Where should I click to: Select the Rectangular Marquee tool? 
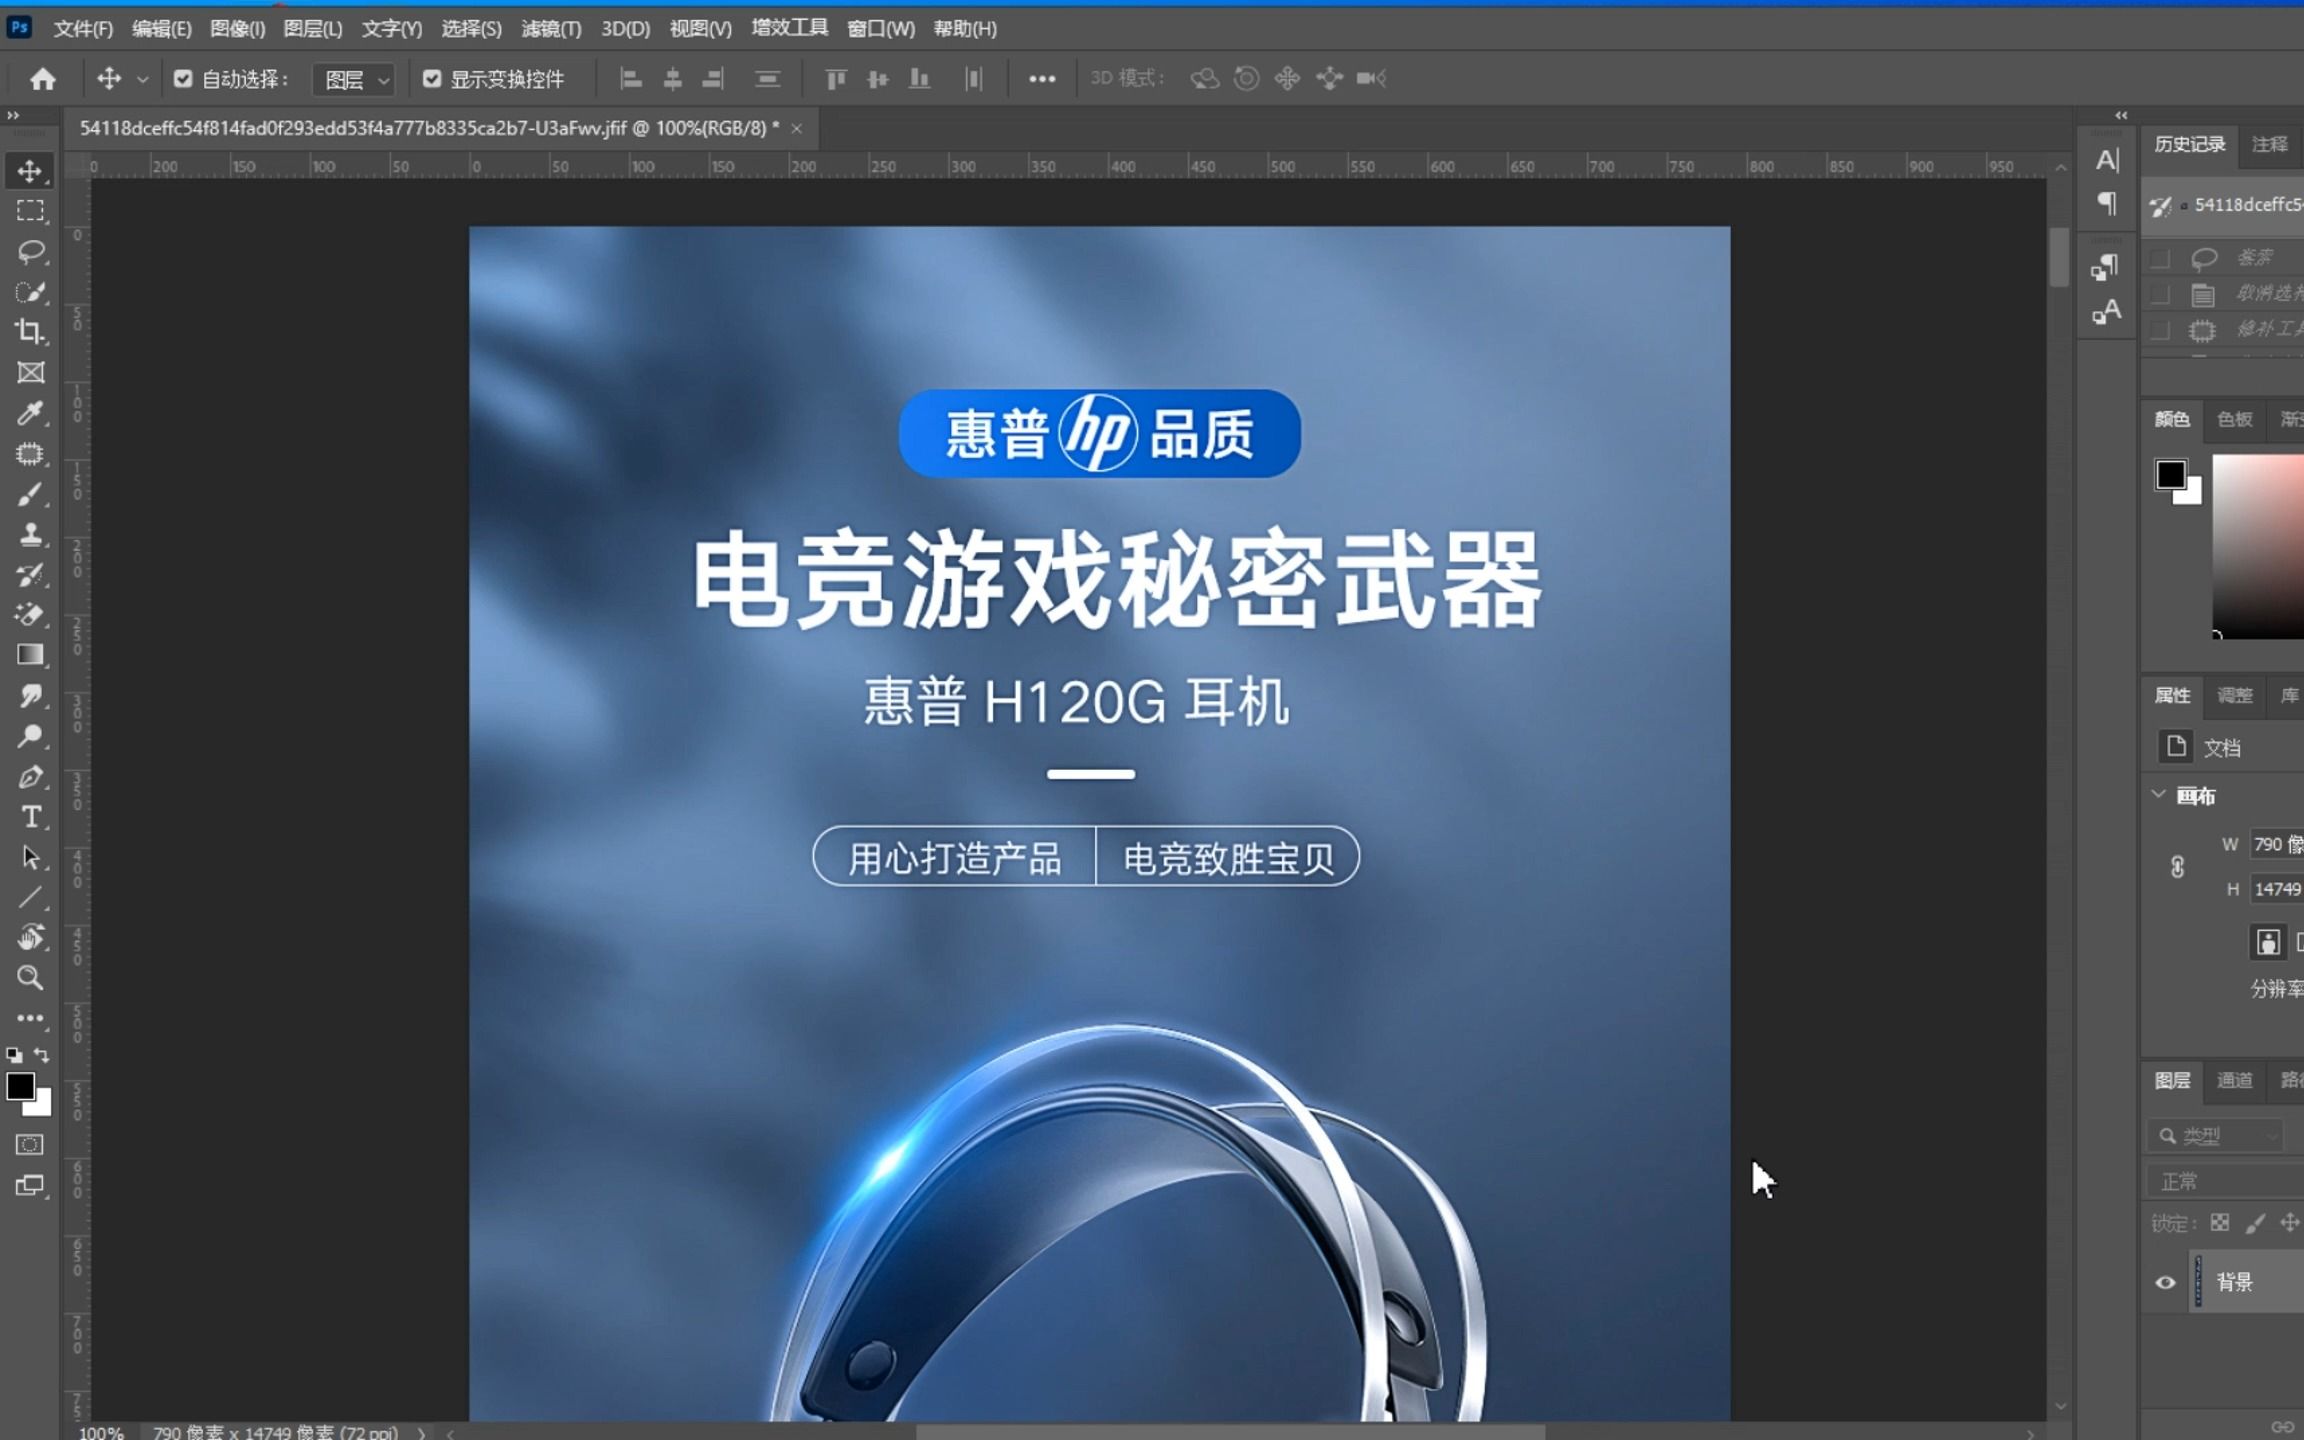click(x=30, y=211)
